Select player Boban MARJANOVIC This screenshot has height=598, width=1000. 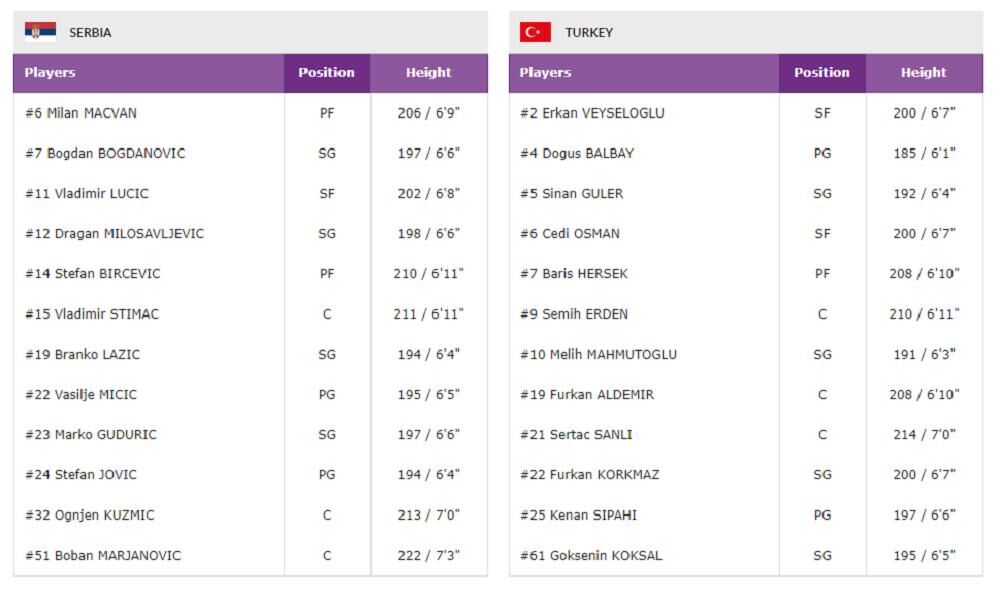pyautogui.click(x=103, y=556)
